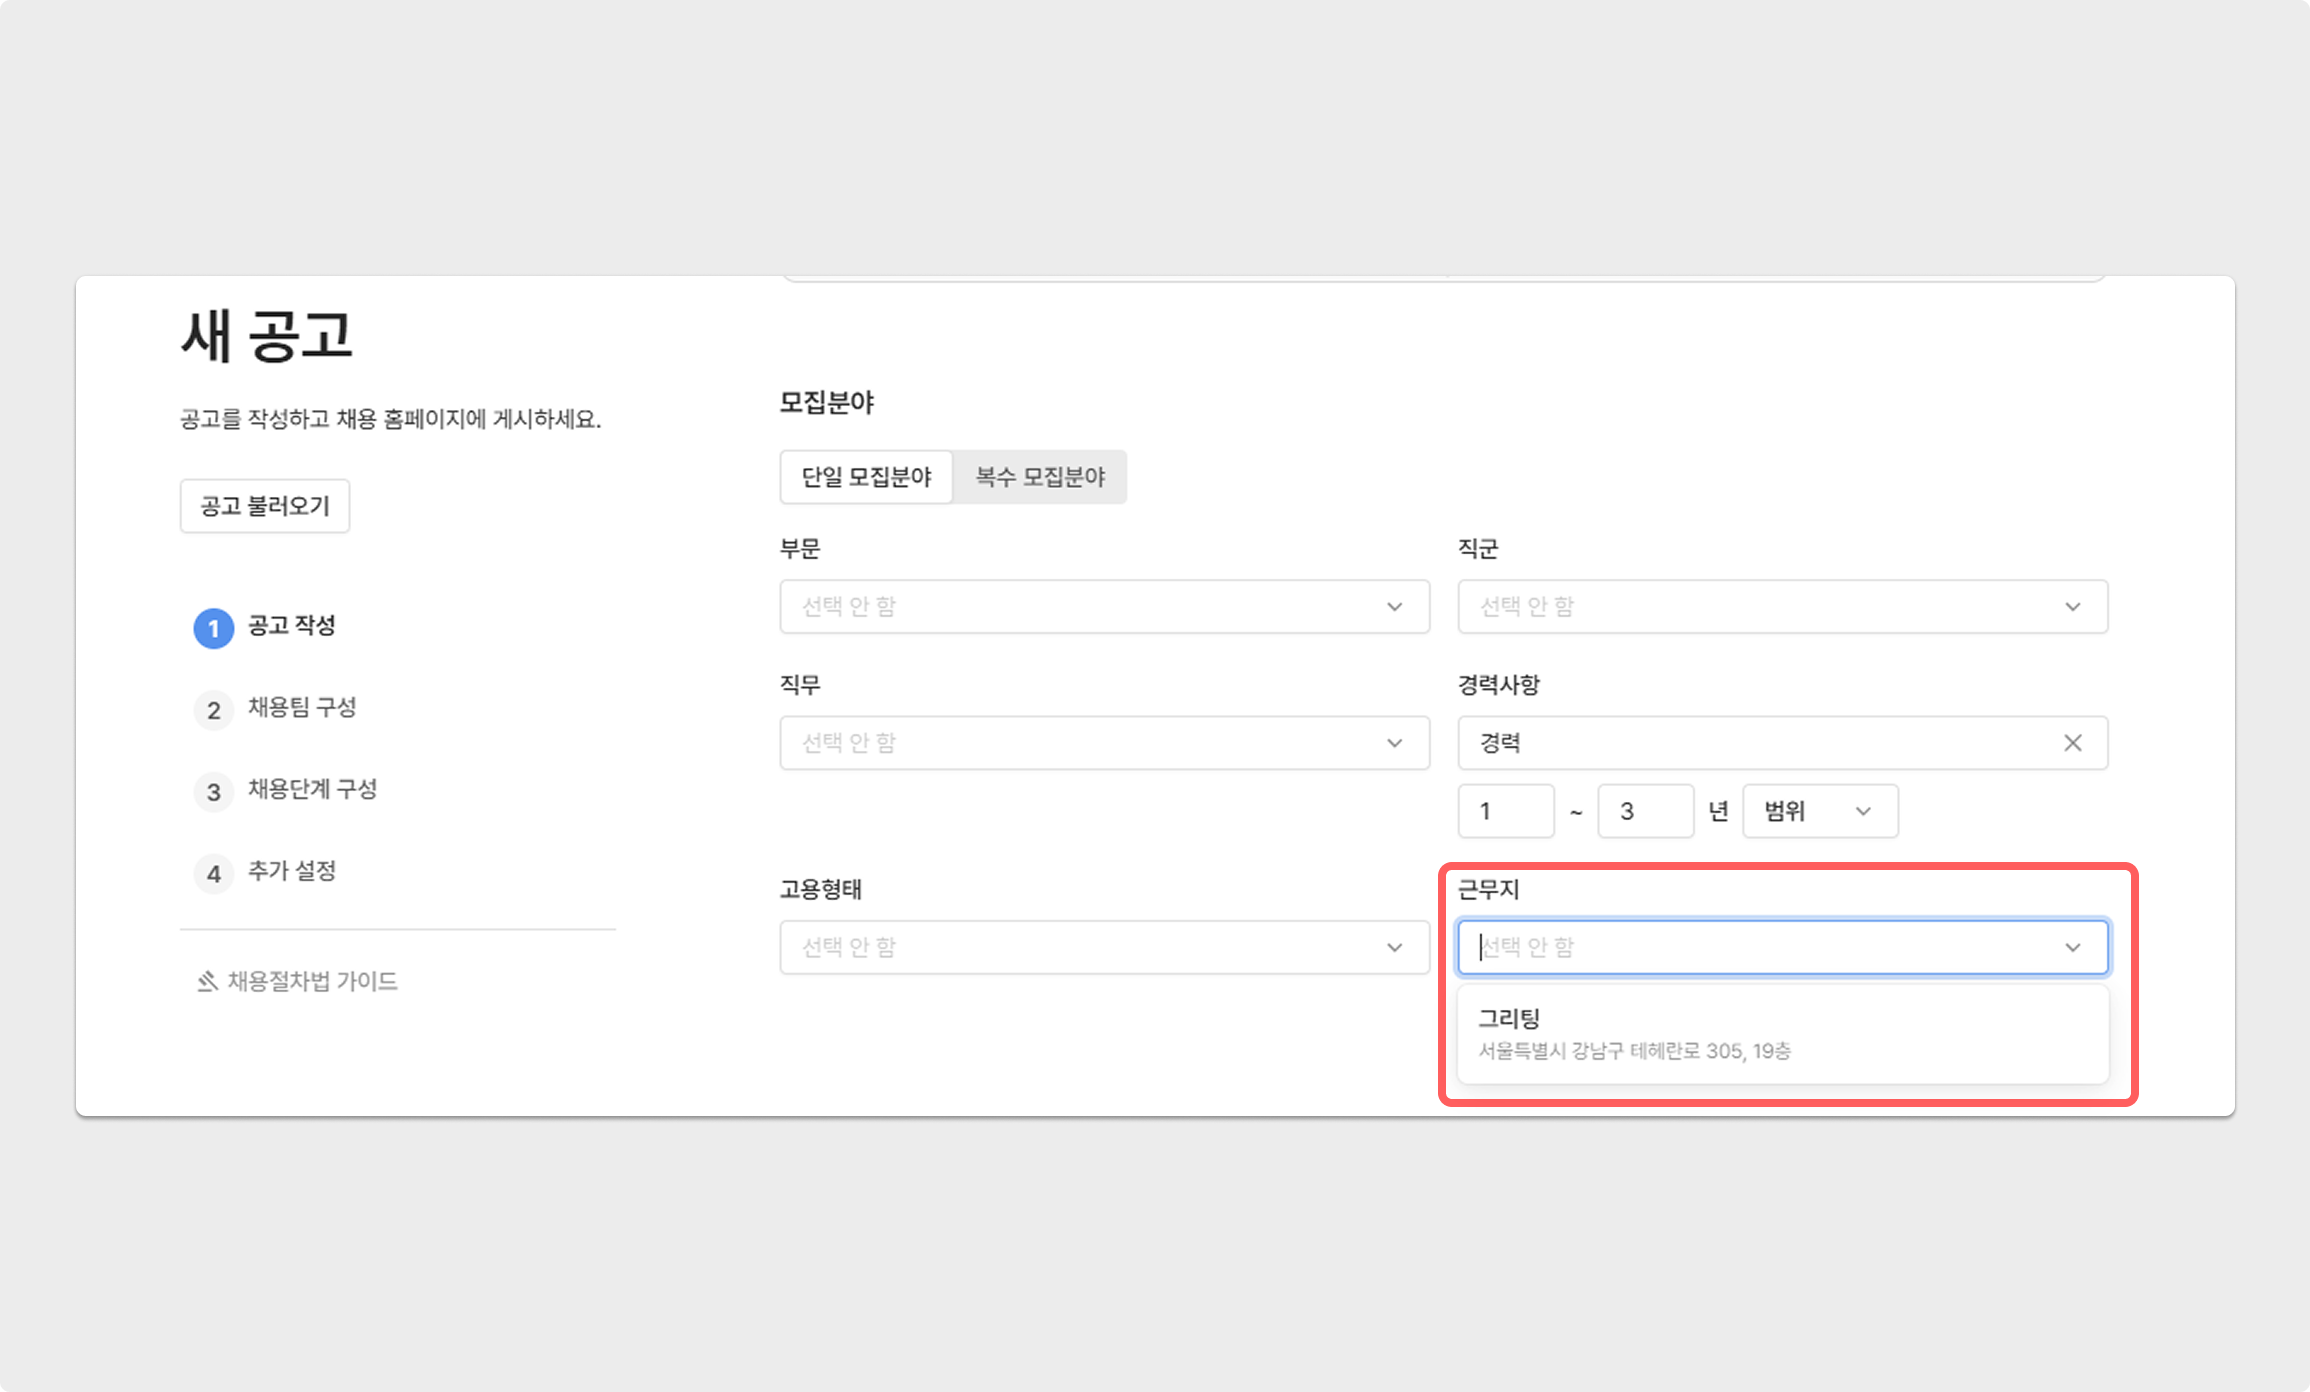Click the minimum years field showing 1
The width and height of the screenshot is (2310, 1392).
tap(1505, 811)
